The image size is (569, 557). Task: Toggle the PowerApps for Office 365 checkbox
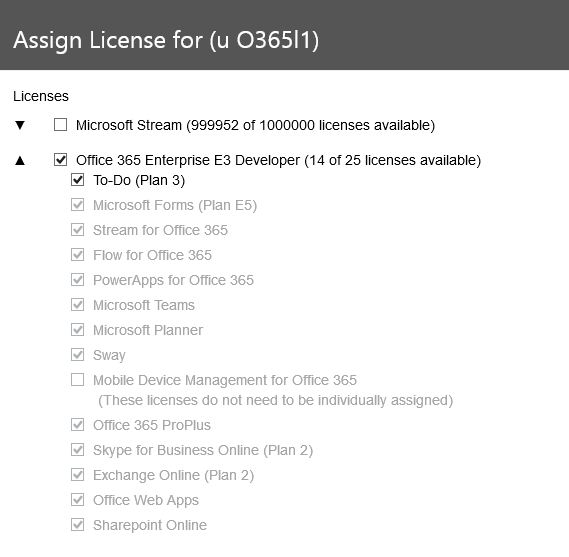pos(78,280)
